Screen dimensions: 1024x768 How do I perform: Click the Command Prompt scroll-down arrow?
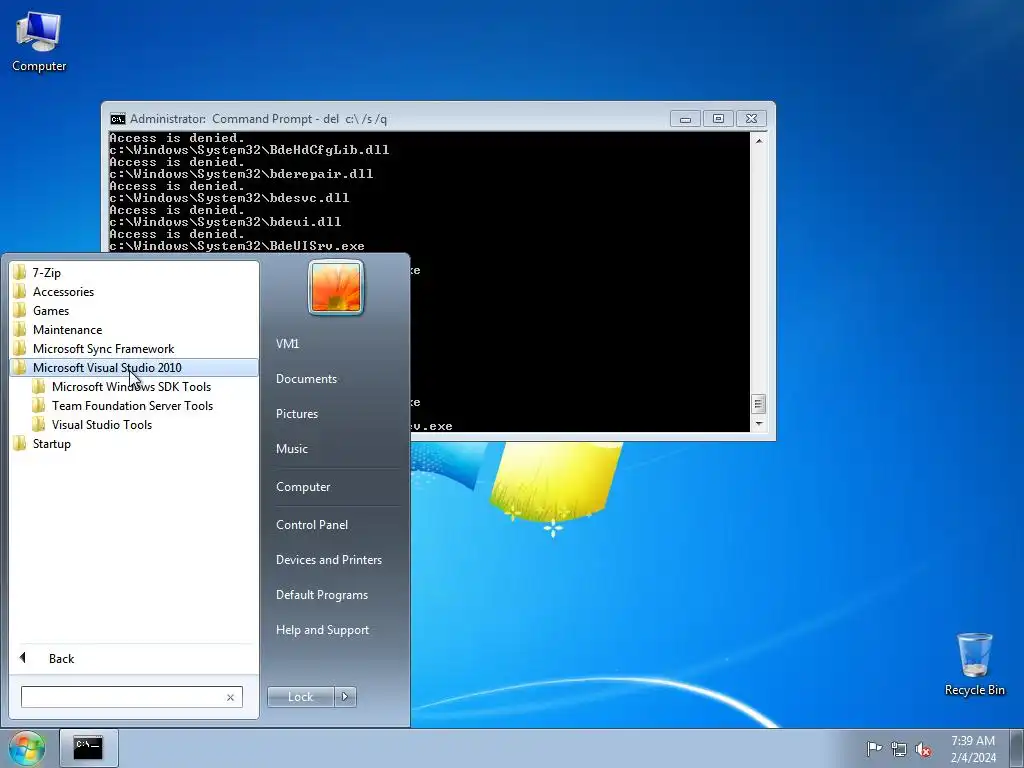click(758, 424)
